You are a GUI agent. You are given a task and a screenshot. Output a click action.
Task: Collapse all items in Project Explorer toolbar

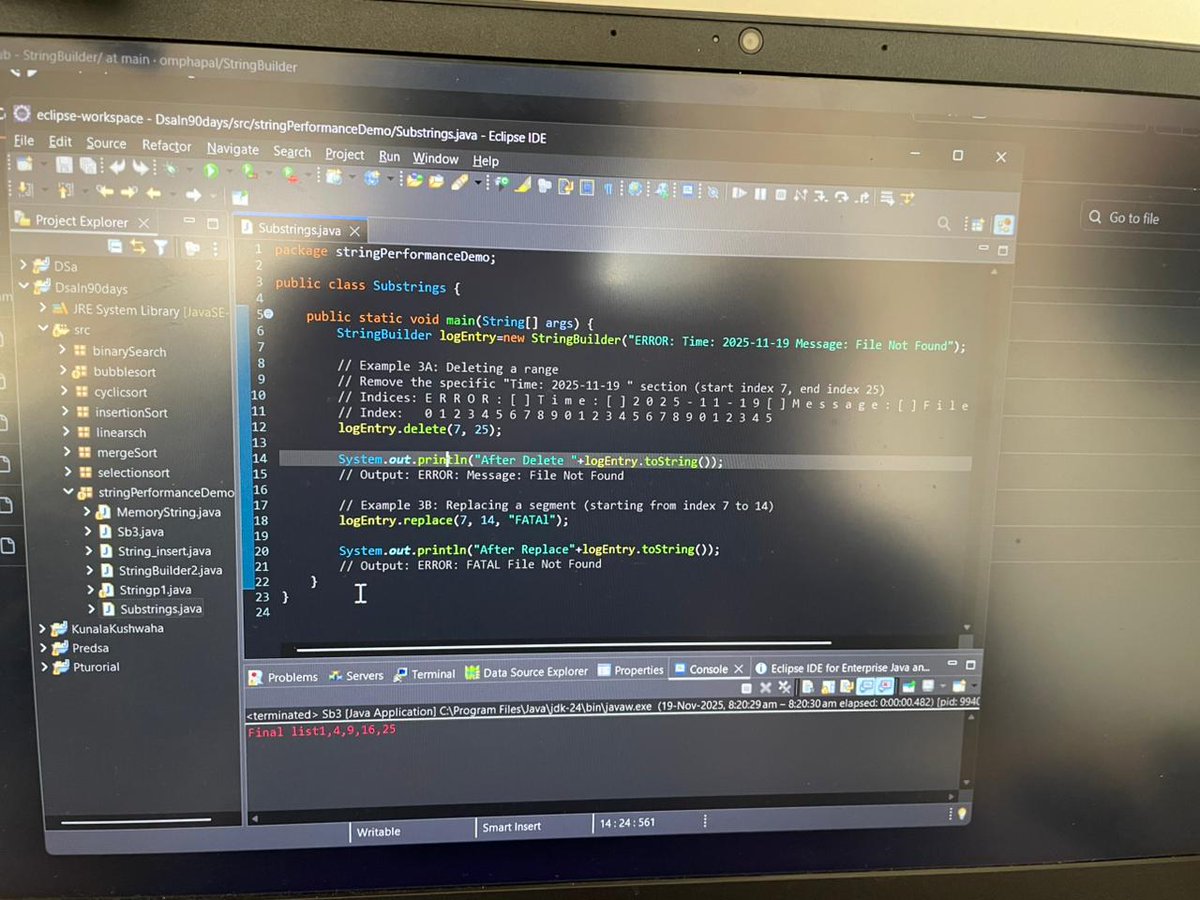point(115,246)
